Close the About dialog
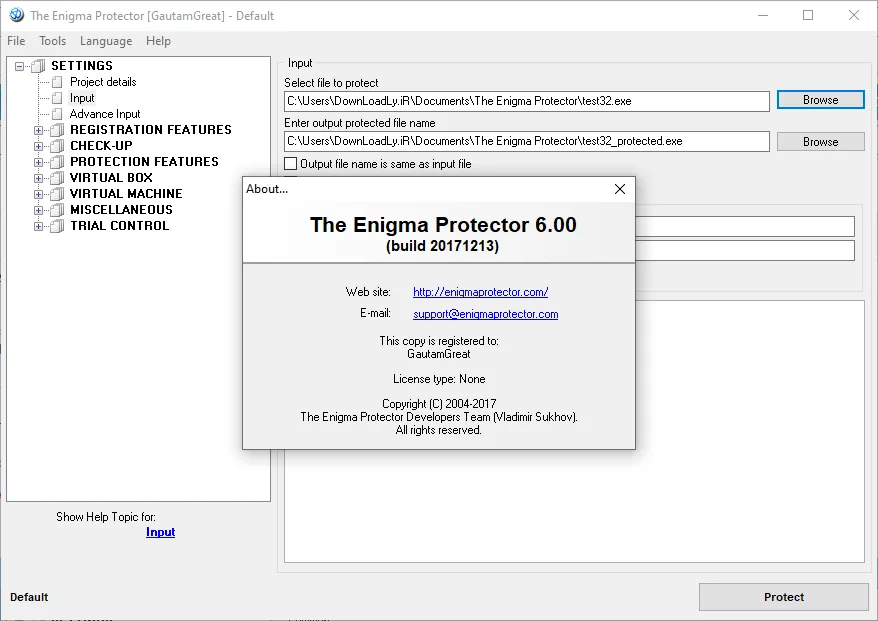 click(x=619, y=189)
